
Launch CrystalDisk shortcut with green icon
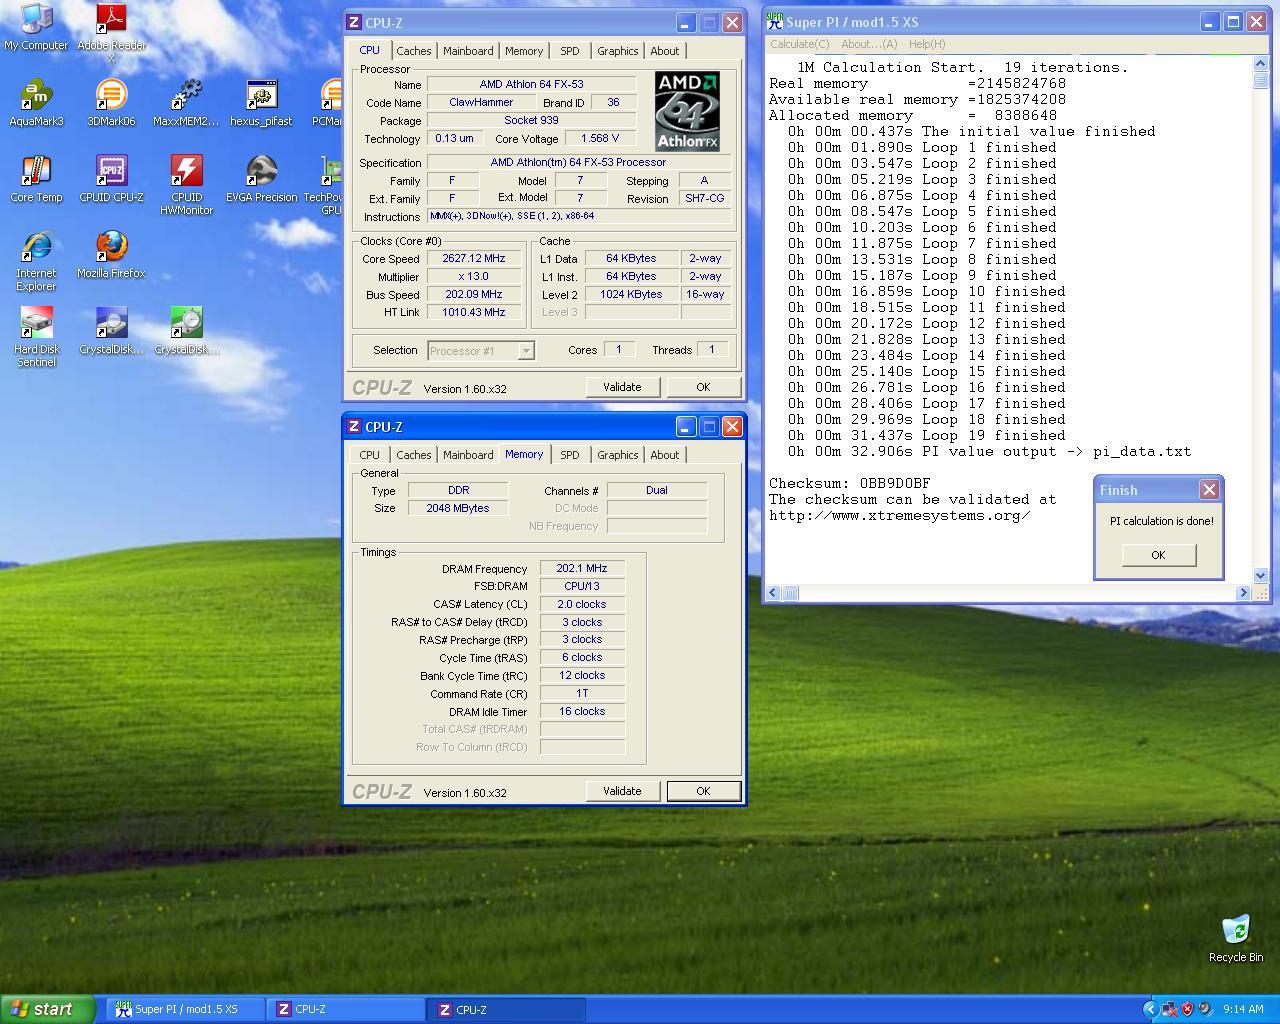coord(186,331)
